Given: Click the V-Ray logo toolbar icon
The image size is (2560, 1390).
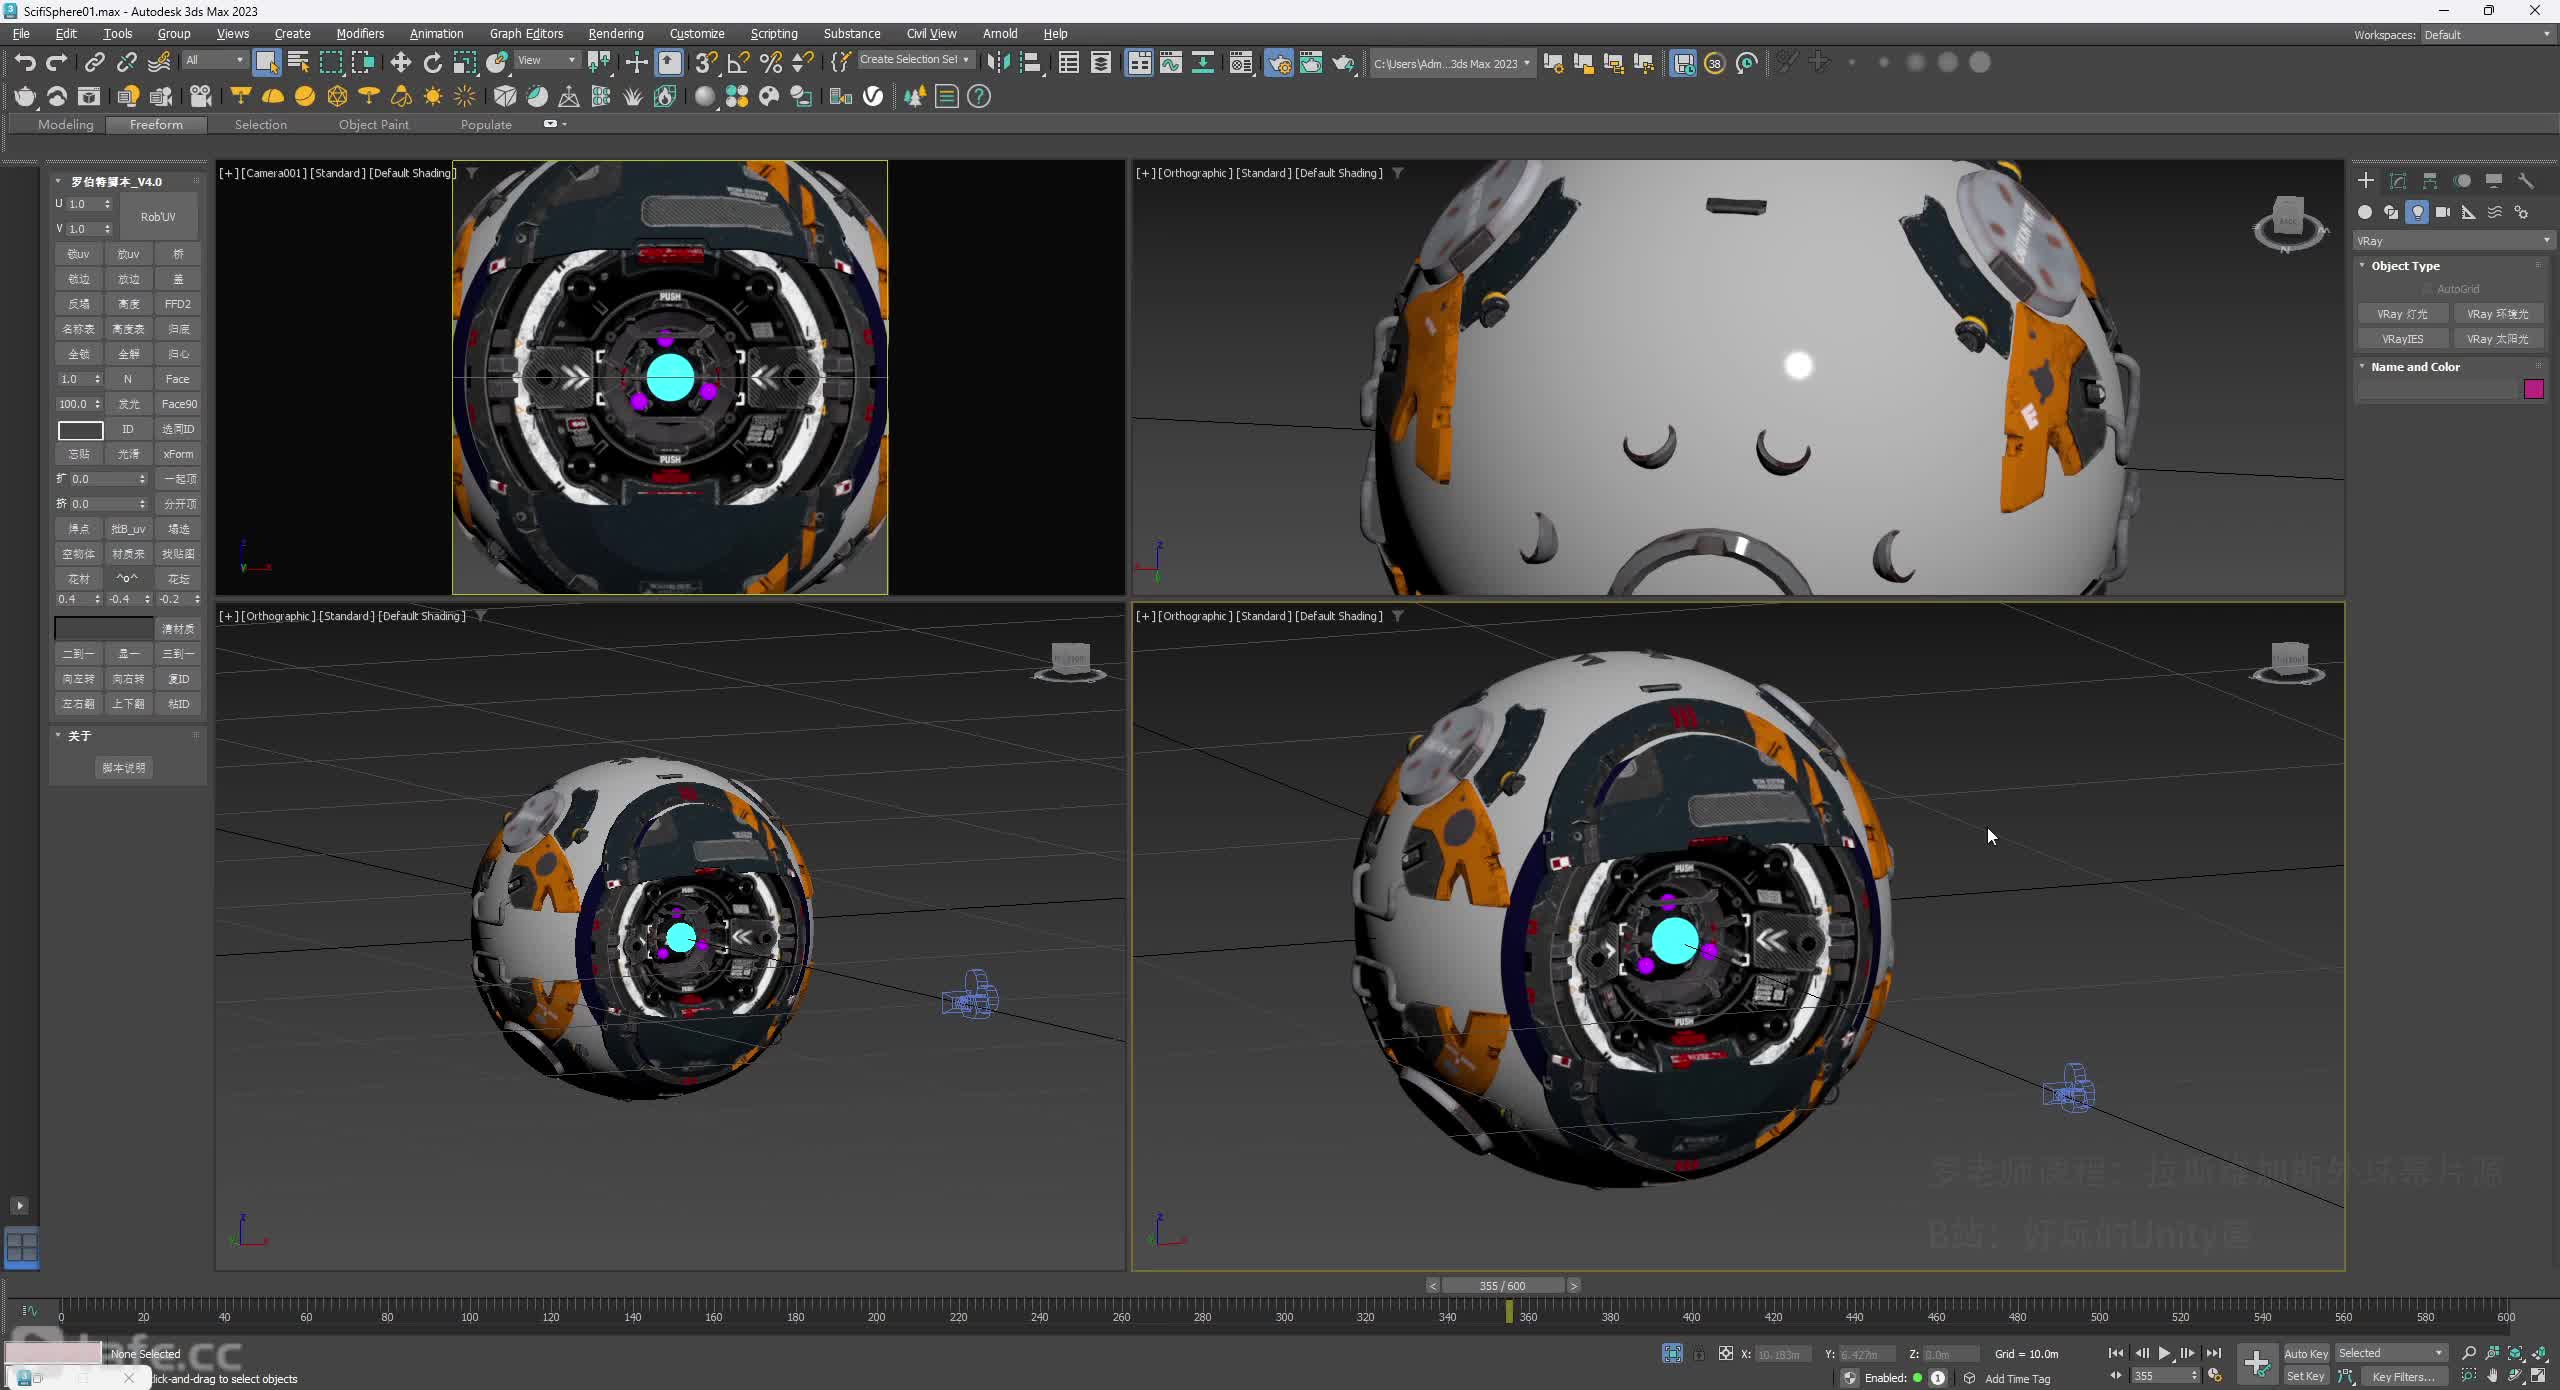Looking at the screenshot, I should (873, 97).
